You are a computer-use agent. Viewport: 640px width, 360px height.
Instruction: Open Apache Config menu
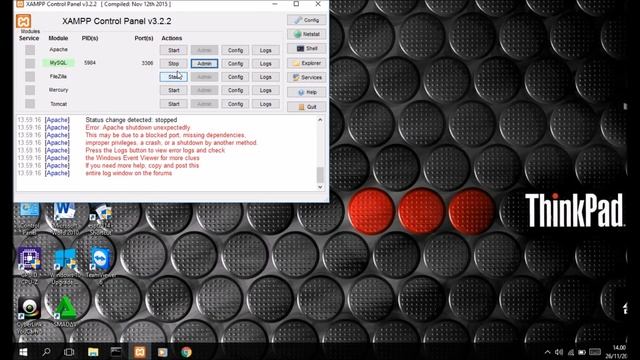click(x=235, y=50)
